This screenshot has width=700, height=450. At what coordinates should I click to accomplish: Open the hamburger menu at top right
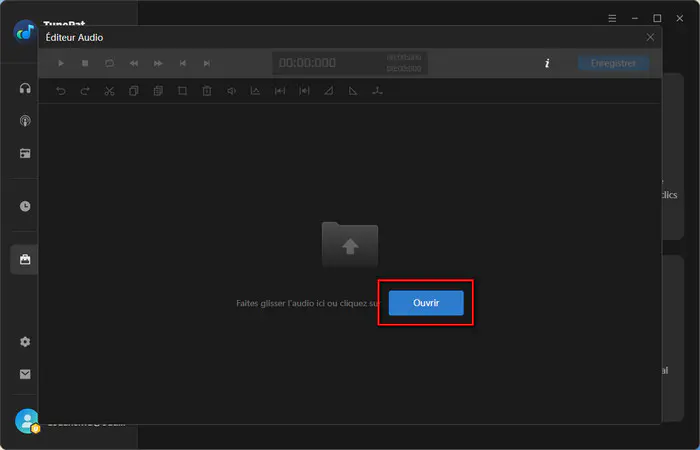(x=612, y=18)
